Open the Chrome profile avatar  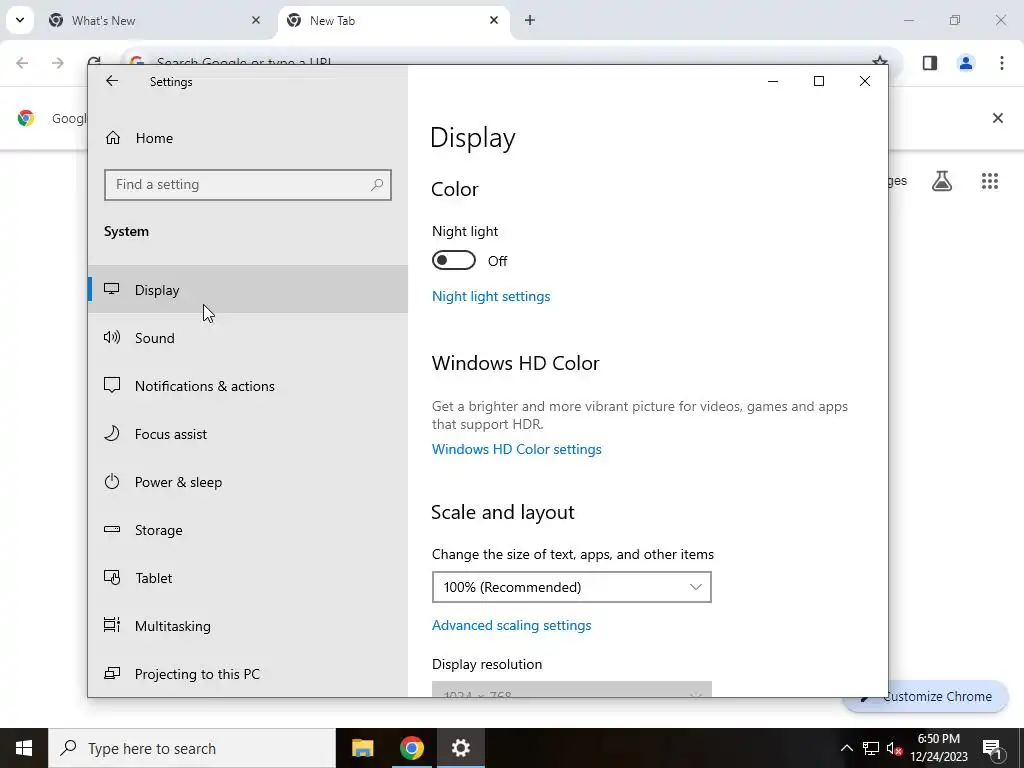(965, 63)
